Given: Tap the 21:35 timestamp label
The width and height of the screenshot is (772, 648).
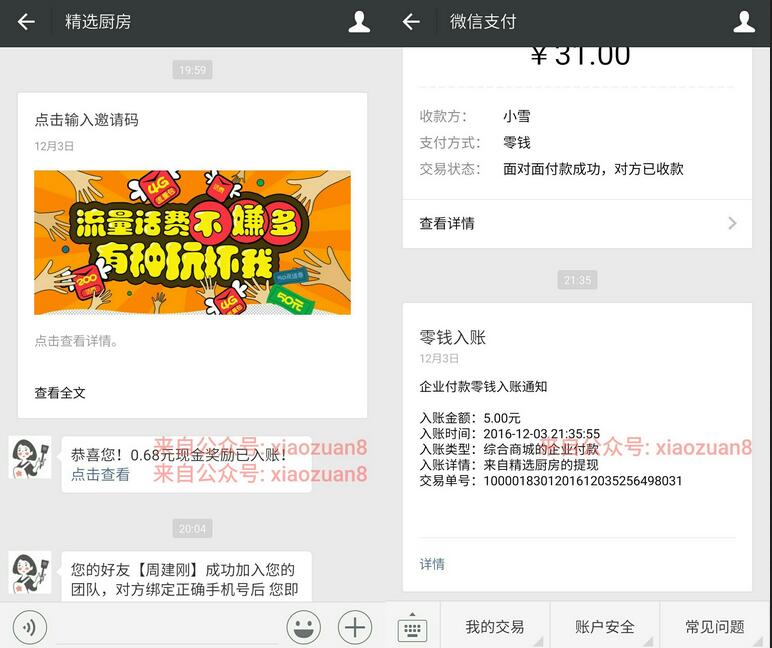Looking at the screenshot, I should click(x=577, y=280).
